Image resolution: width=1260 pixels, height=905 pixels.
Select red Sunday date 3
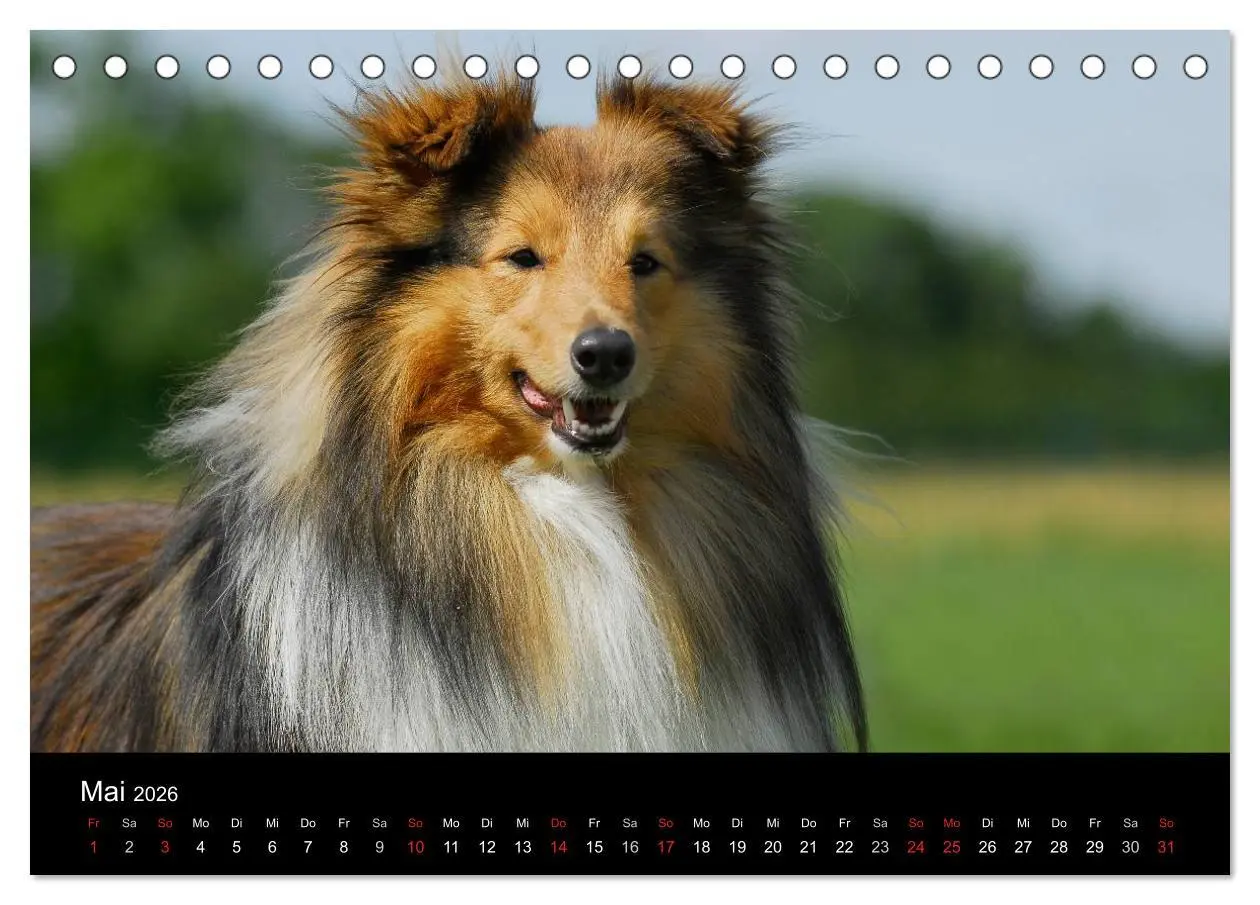click(x=165, y=847)
